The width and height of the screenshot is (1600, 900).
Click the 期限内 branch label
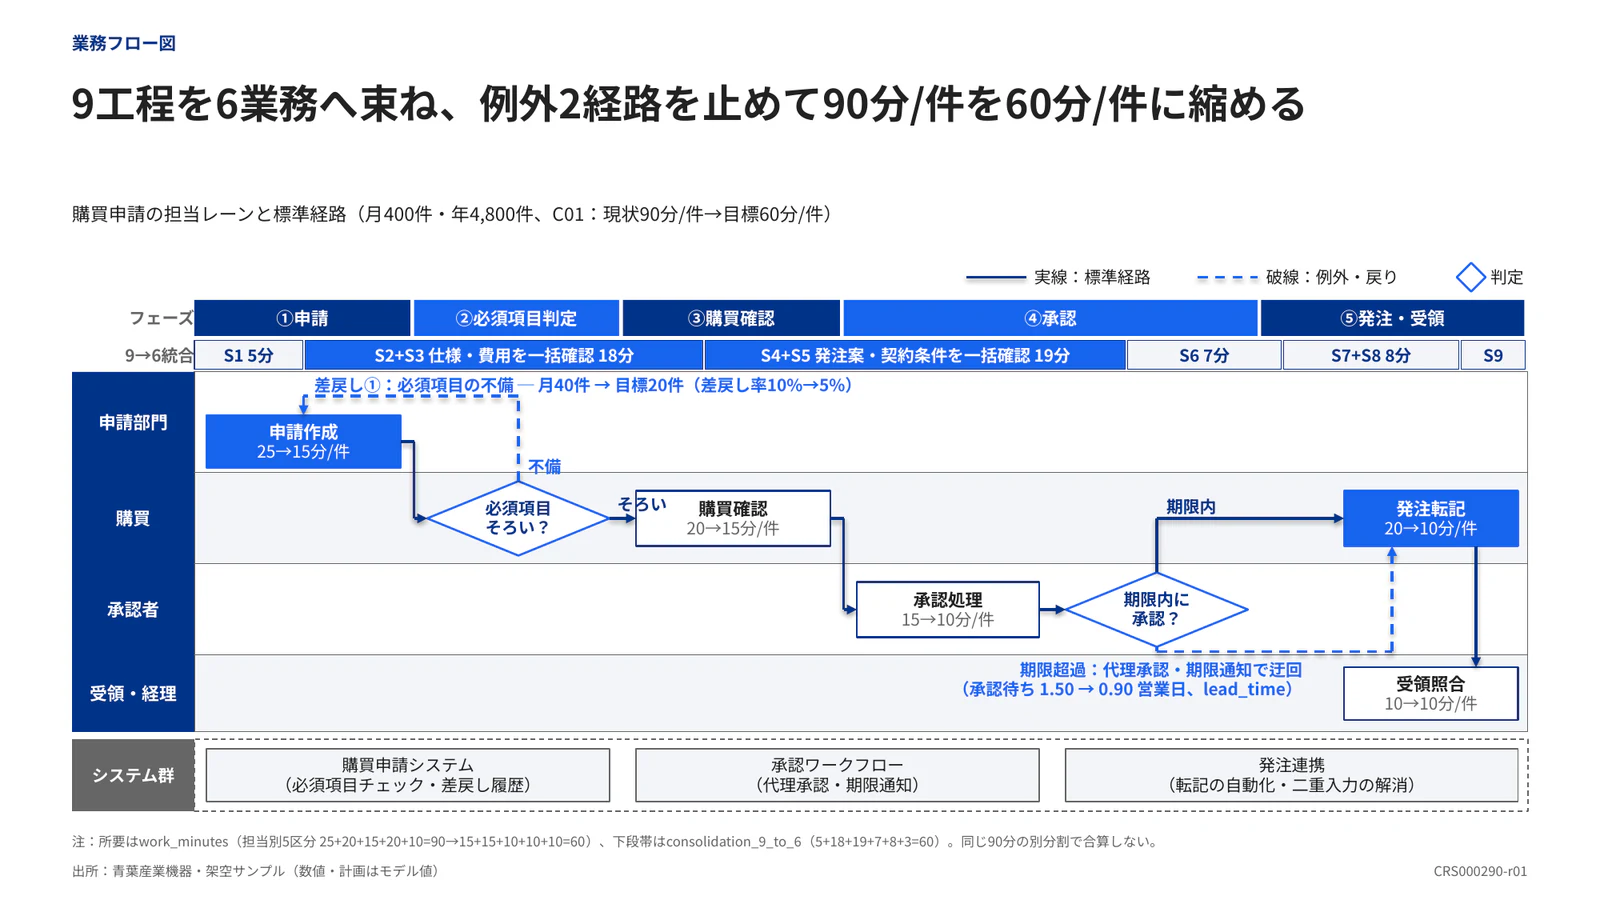tap(1191, 507)
